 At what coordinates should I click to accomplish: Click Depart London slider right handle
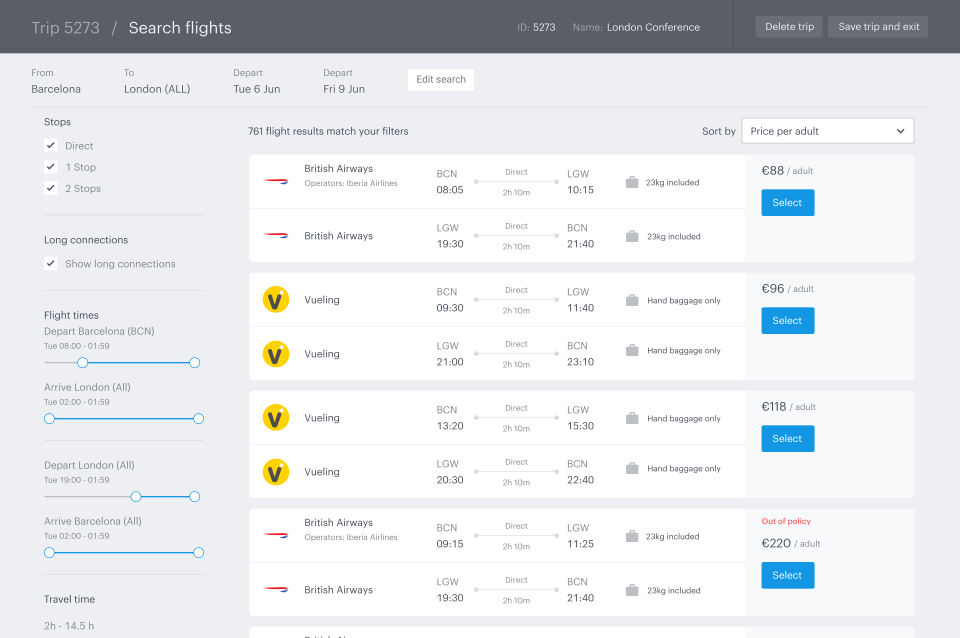tap(195, 497)
